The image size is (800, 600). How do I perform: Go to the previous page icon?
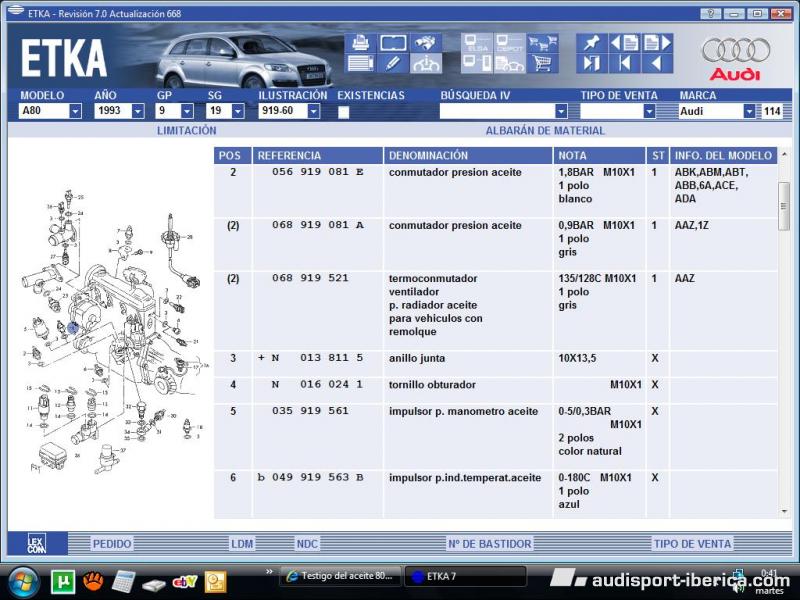[x=624, y=43]
